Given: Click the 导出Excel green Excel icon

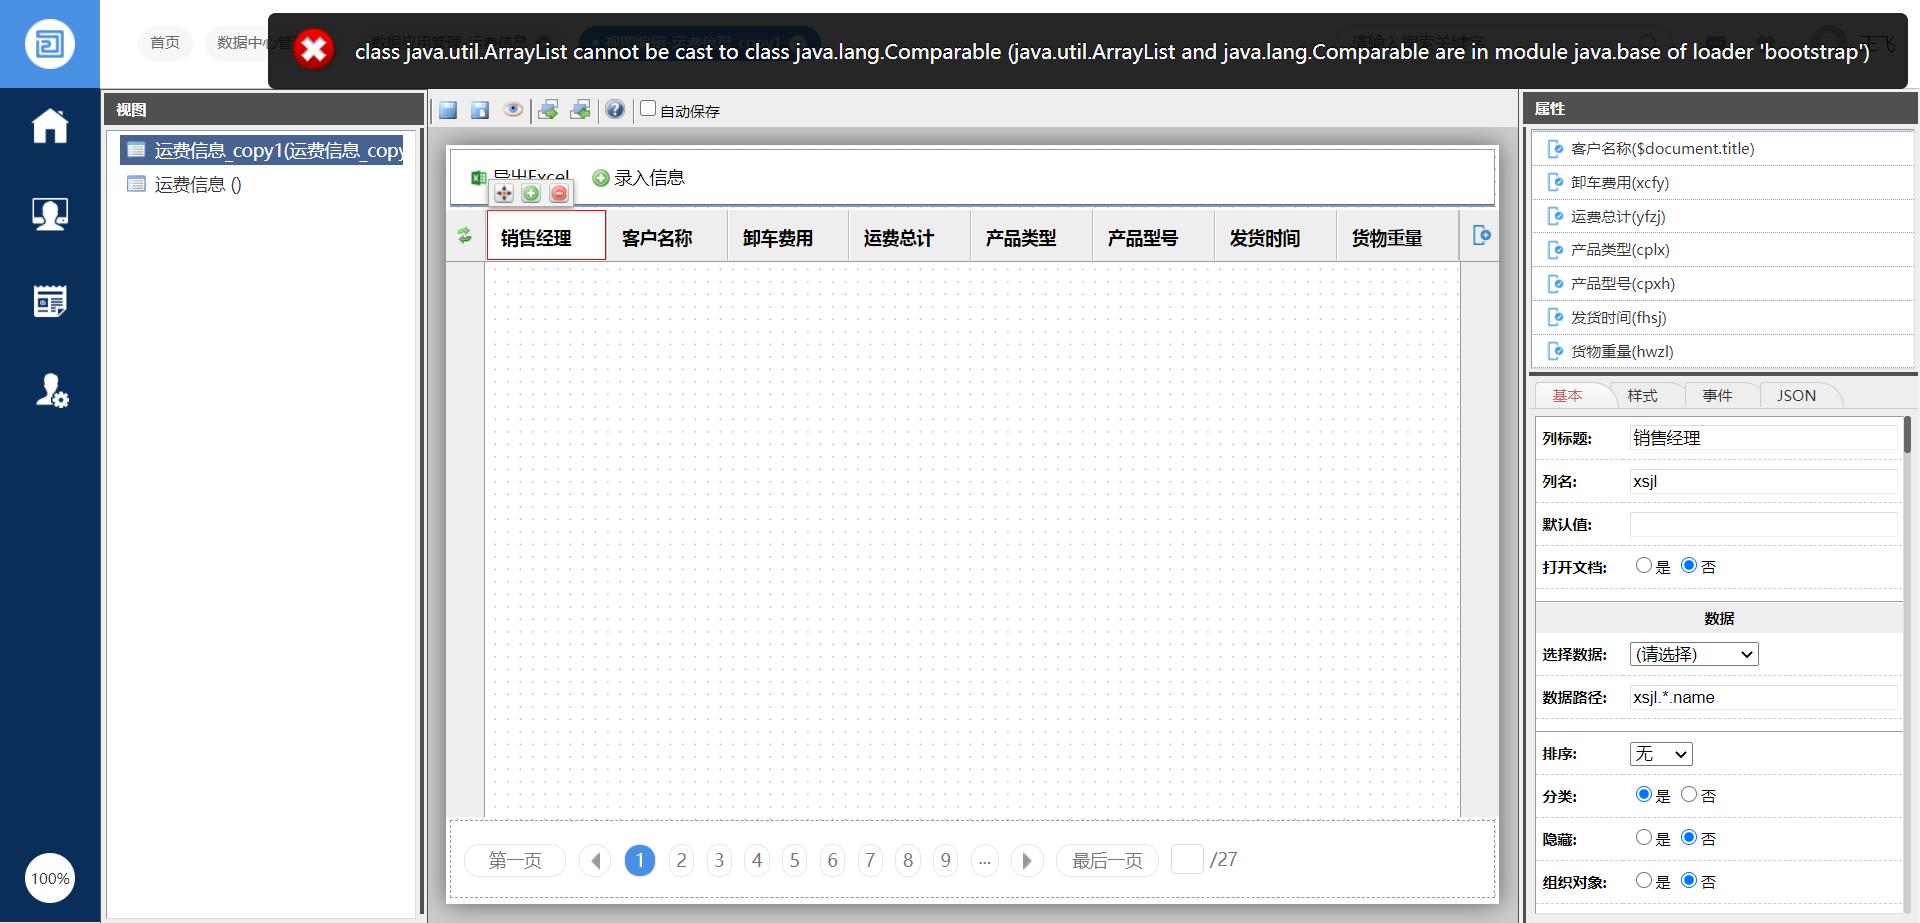Looking at the screenshot, I should click(x=479, y=178).
